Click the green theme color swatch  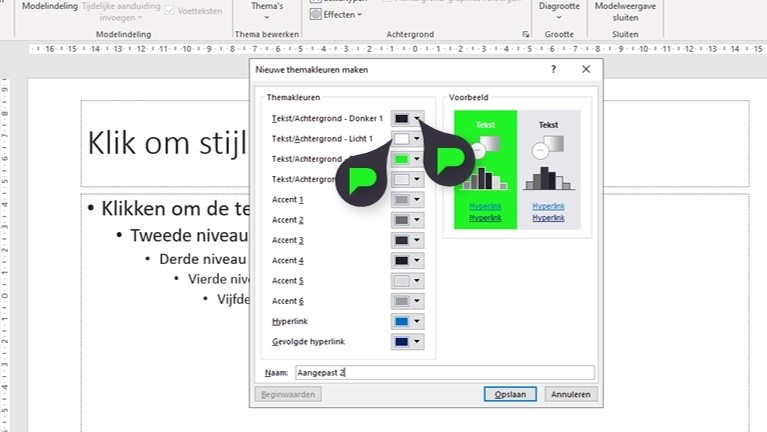pyautogui.click(x=402, y=159)
